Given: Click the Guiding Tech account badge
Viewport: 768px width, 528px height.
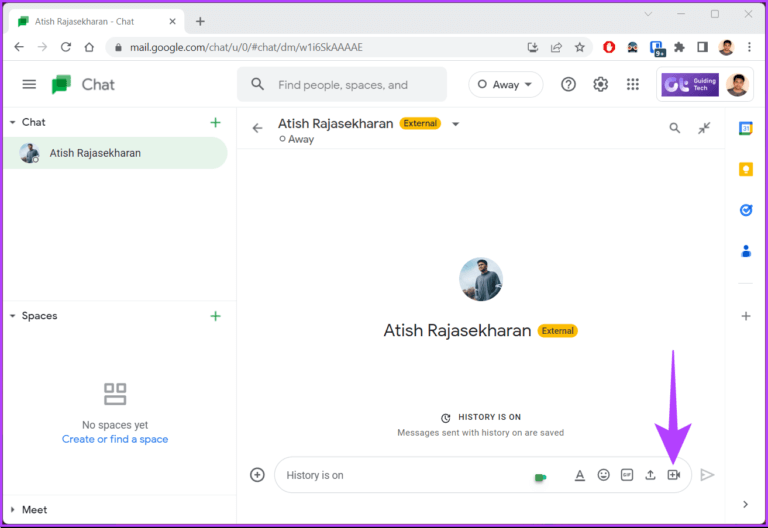Looking at the screenshot, I should coord(690,85).
